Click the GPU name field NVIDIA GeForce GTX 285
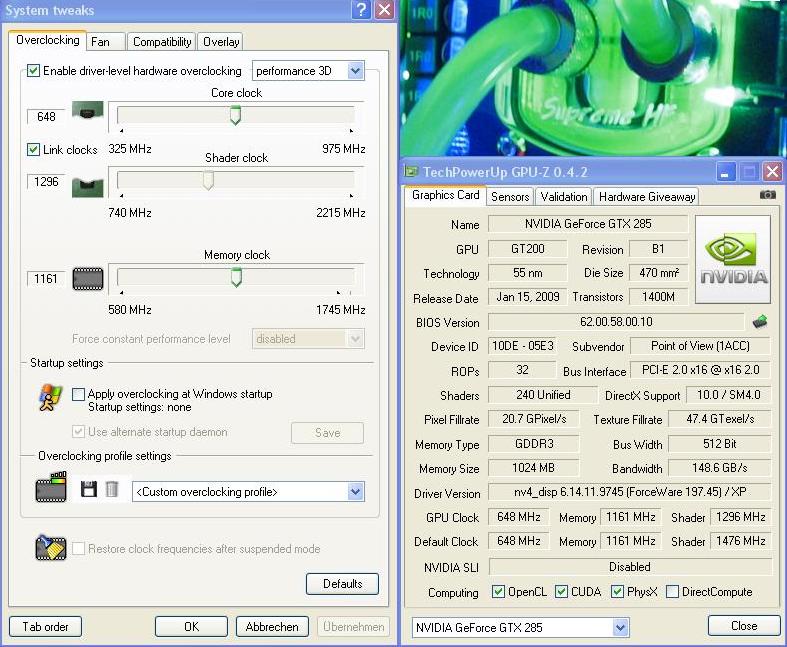This screenshot has width=787, height=647. coord(588,223)
